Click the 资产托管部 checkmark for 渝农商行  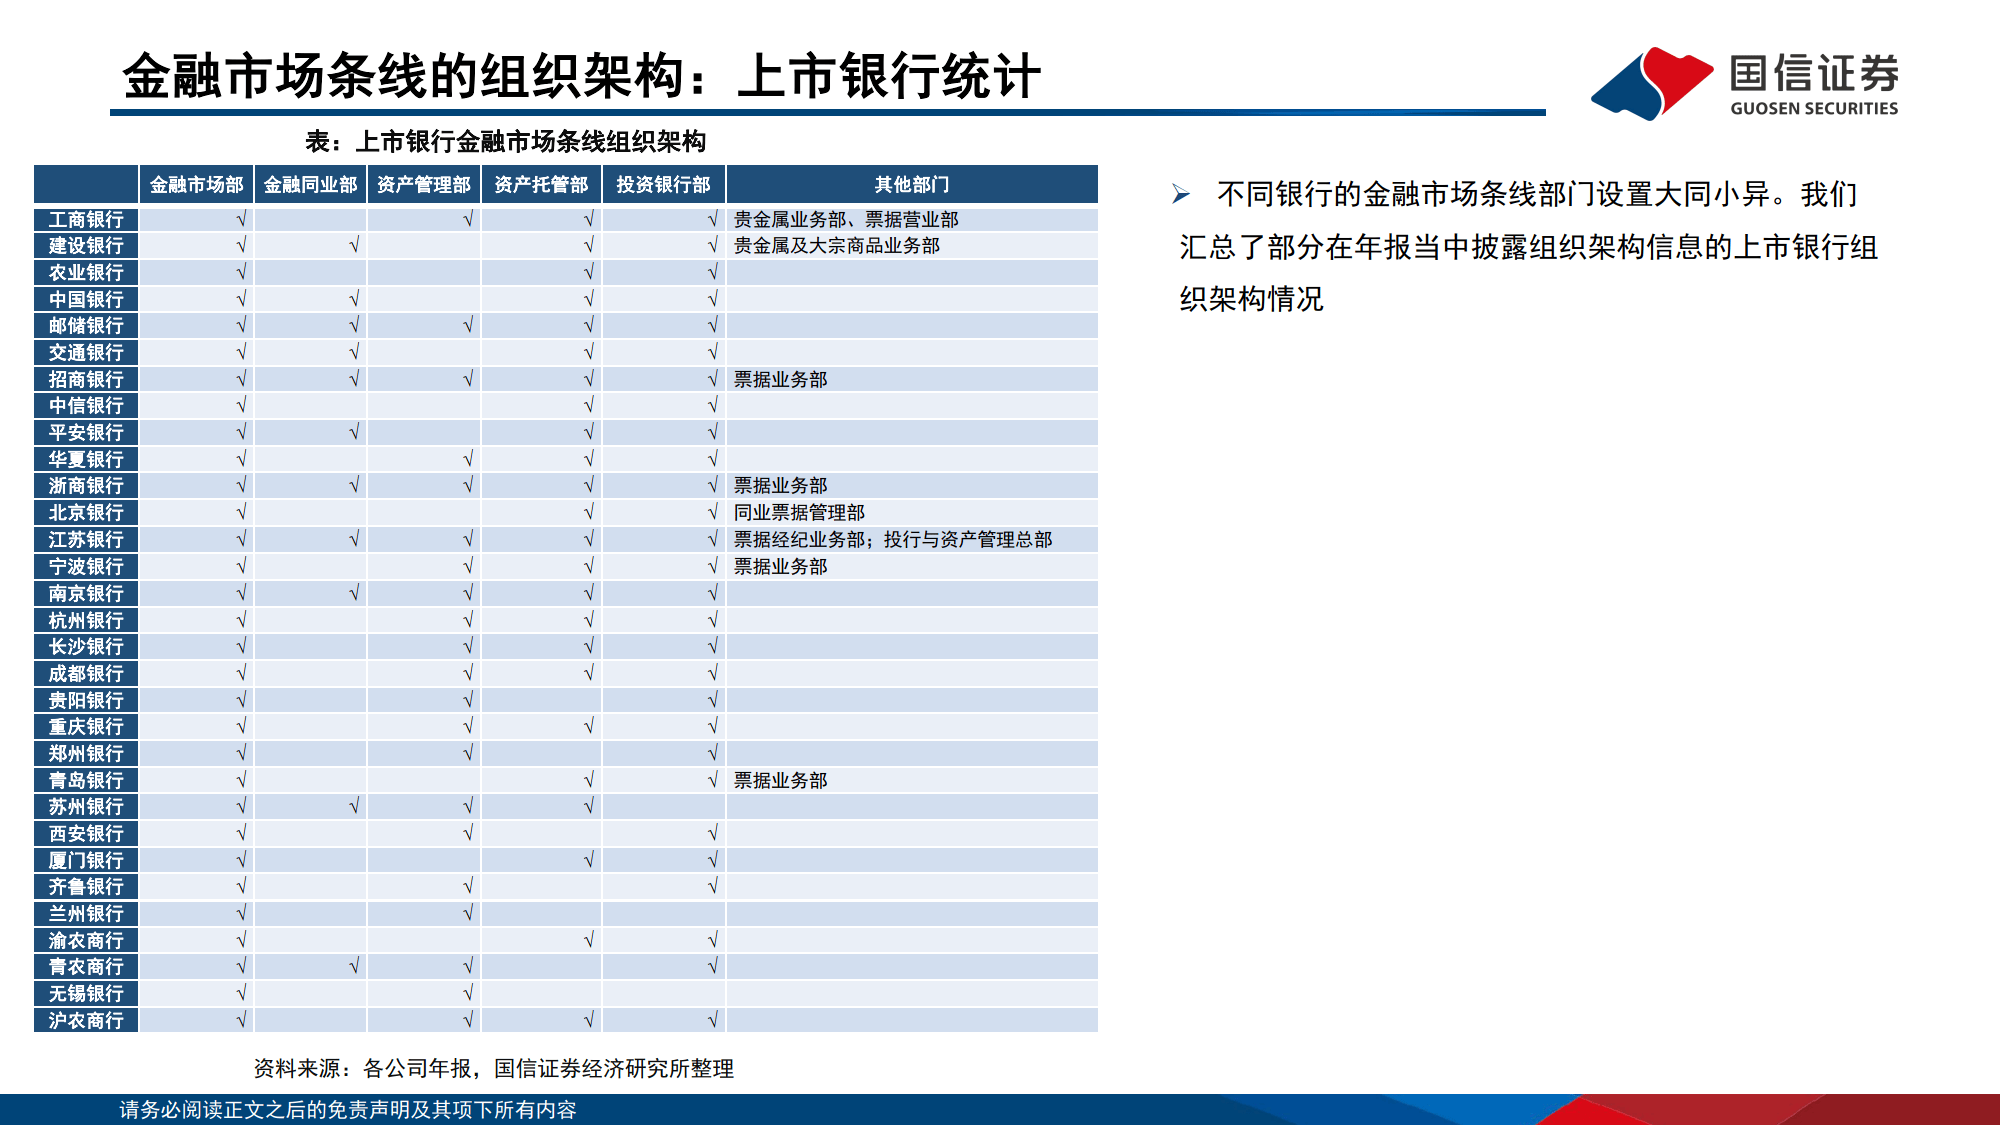[589, 940]
